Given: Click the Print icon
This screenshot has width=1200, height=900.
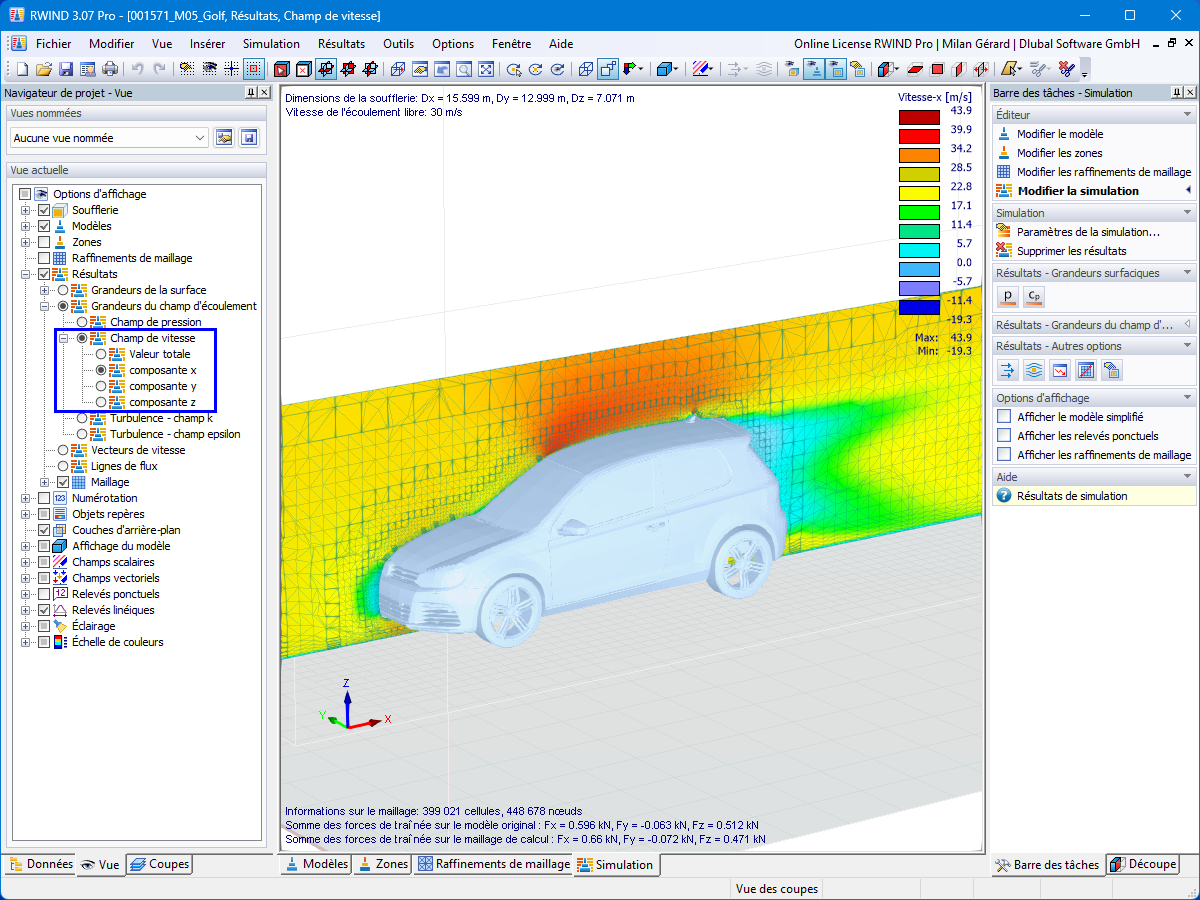Looking at the screenshot, I should click(x=110, y=69).
